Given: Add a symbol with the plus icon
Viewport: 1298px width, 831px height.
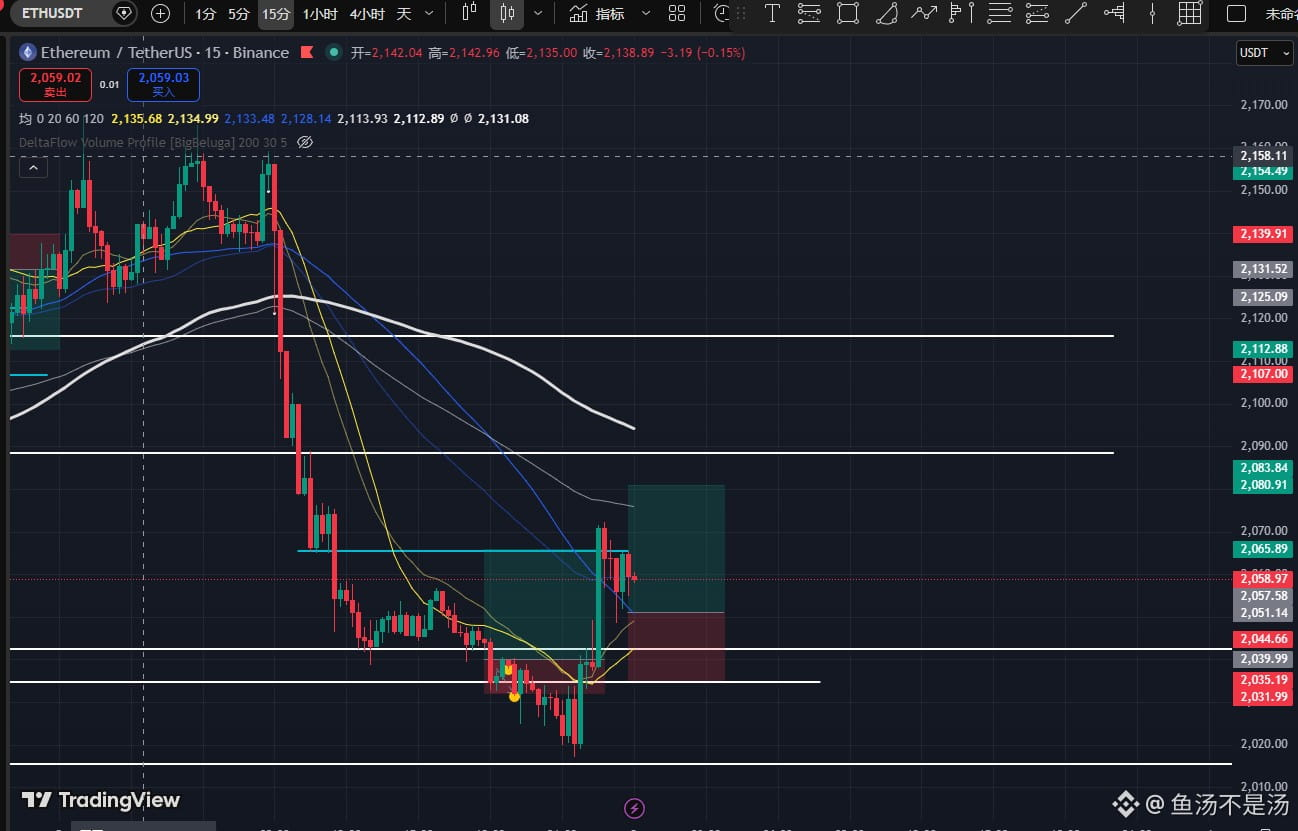Looking at the screenshot, I should click(160, 14).
